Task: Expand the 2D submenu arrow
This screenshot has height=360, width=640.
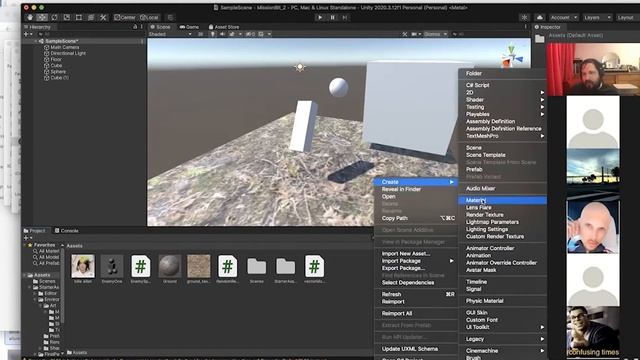Action: pyautogui.click(x=542, y=93)
